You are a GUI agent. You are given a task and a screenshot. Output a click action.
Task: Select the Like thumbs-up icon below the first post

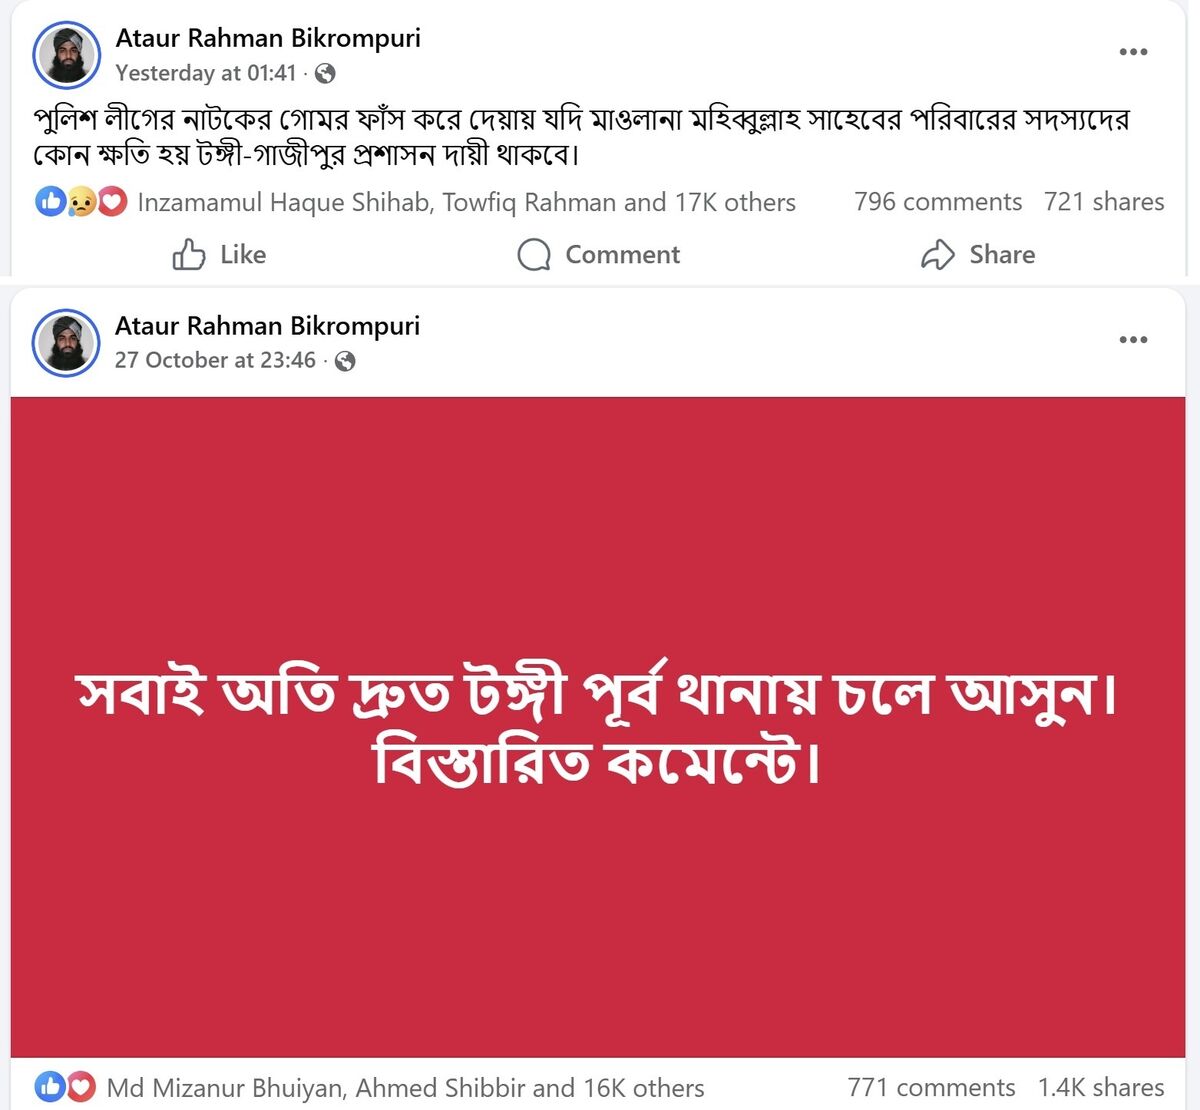tap(191, 254)
